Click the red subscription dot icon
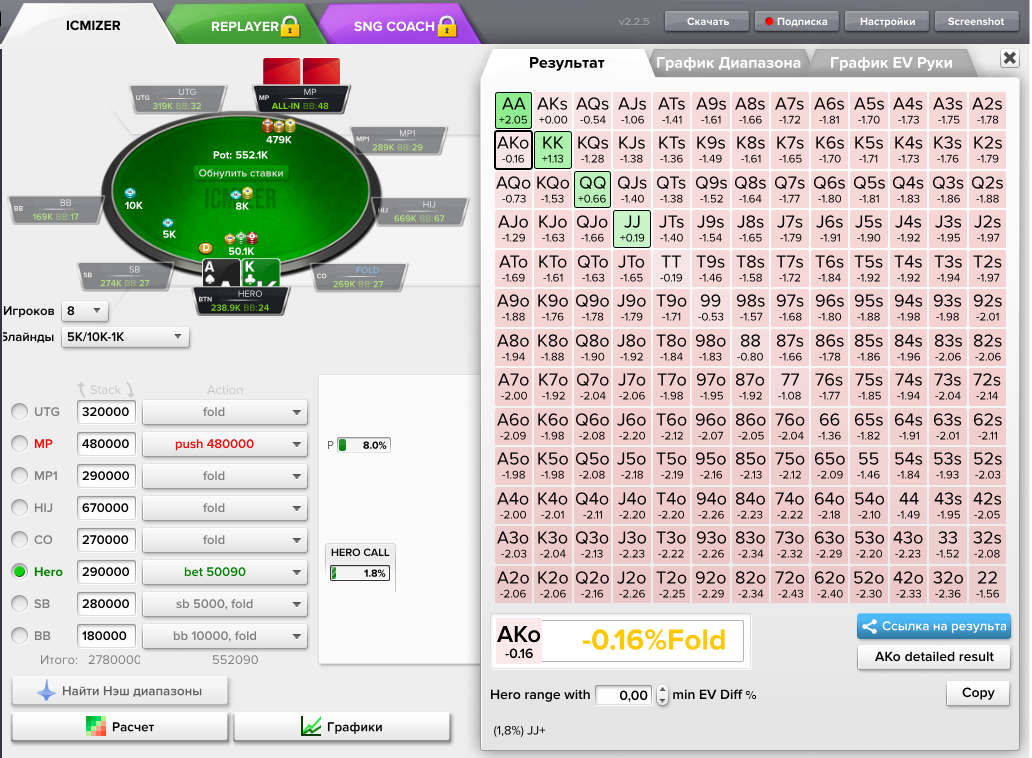The image size is (1032, 758). 769,21
